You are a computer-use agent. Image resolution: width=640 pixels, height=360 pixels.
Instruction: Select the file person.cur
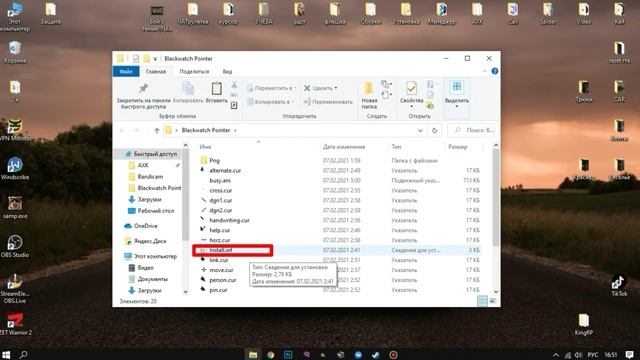click(222, 280)
